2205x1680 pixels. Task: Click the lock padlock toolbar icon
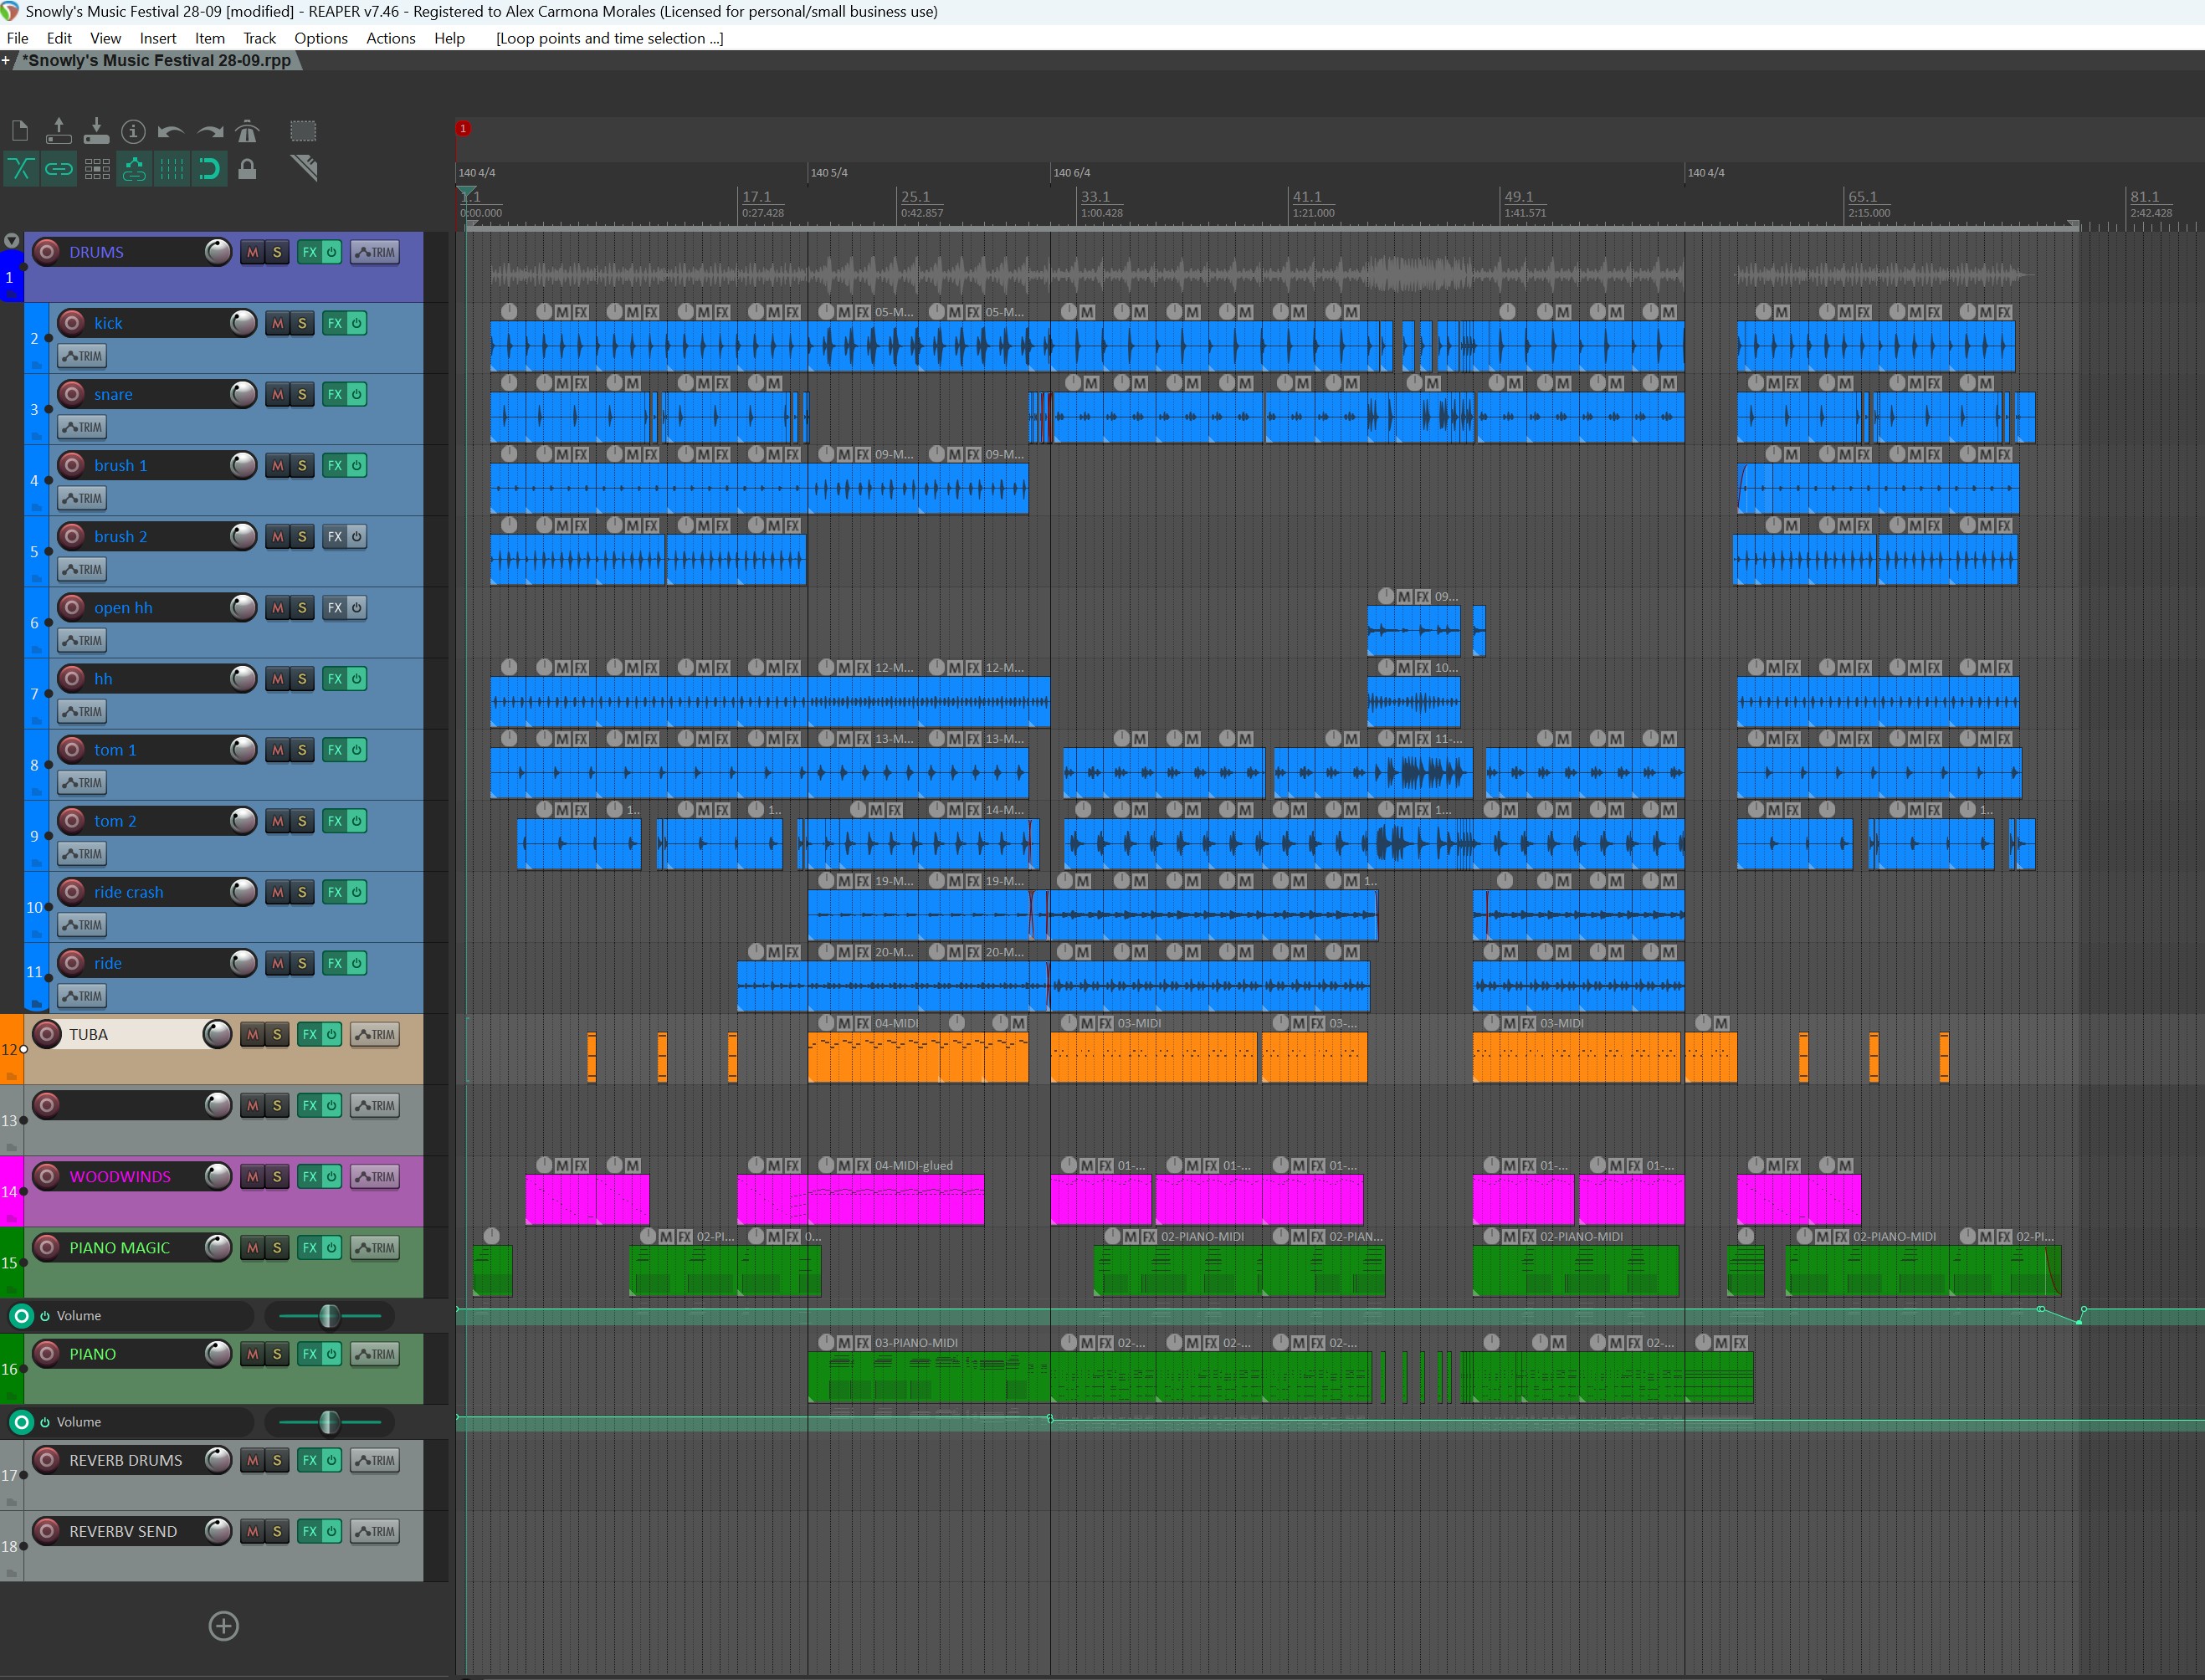coord(247,169)
